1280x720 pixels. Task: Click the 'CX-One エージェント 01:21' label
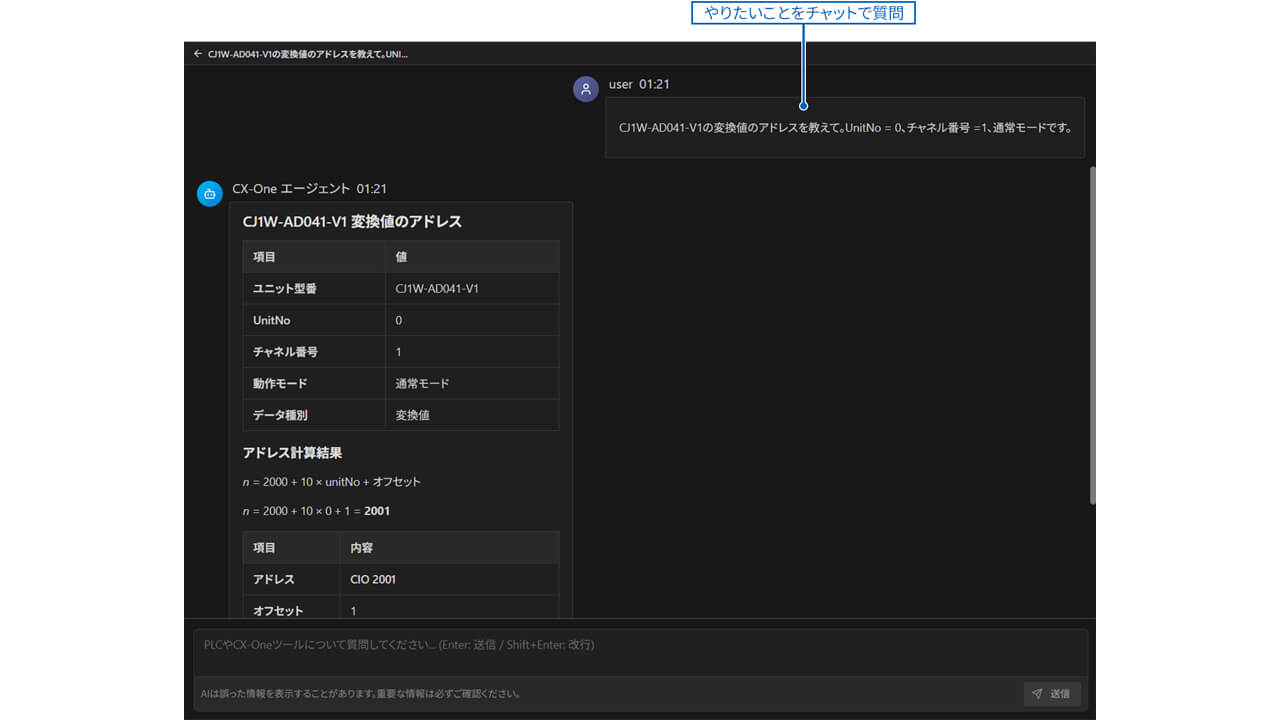pos(309,188)
